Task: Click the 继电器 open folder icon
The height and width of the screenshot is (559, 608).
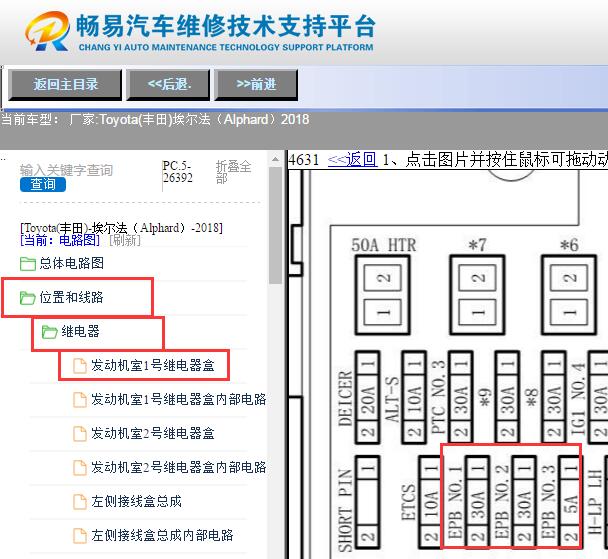Action: pyautogui.click(x=50, y=332)
